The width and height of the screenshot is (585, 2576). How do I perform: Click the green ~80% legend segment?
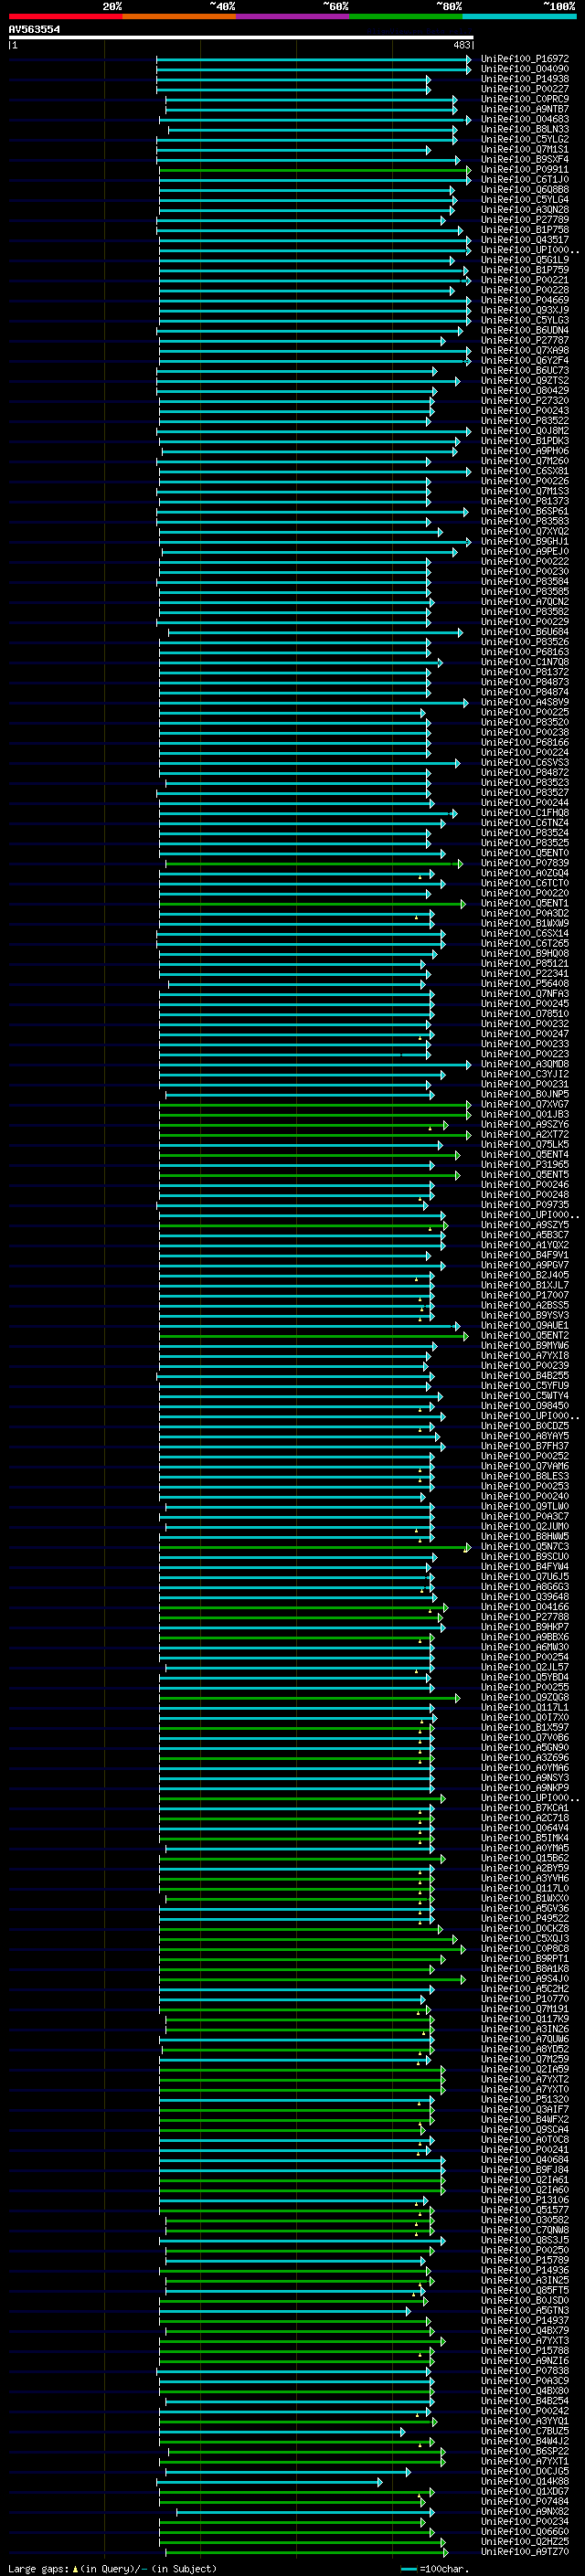(406, 16)
